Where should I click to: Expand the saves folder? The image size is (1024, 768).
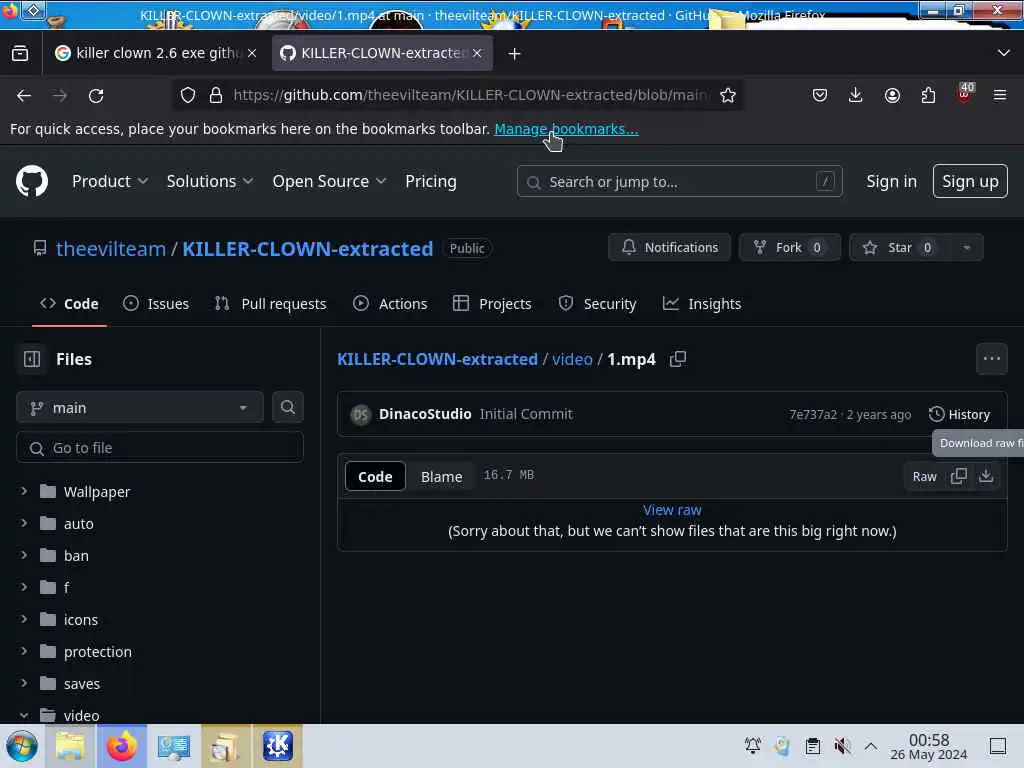click(x=24, y=682)
